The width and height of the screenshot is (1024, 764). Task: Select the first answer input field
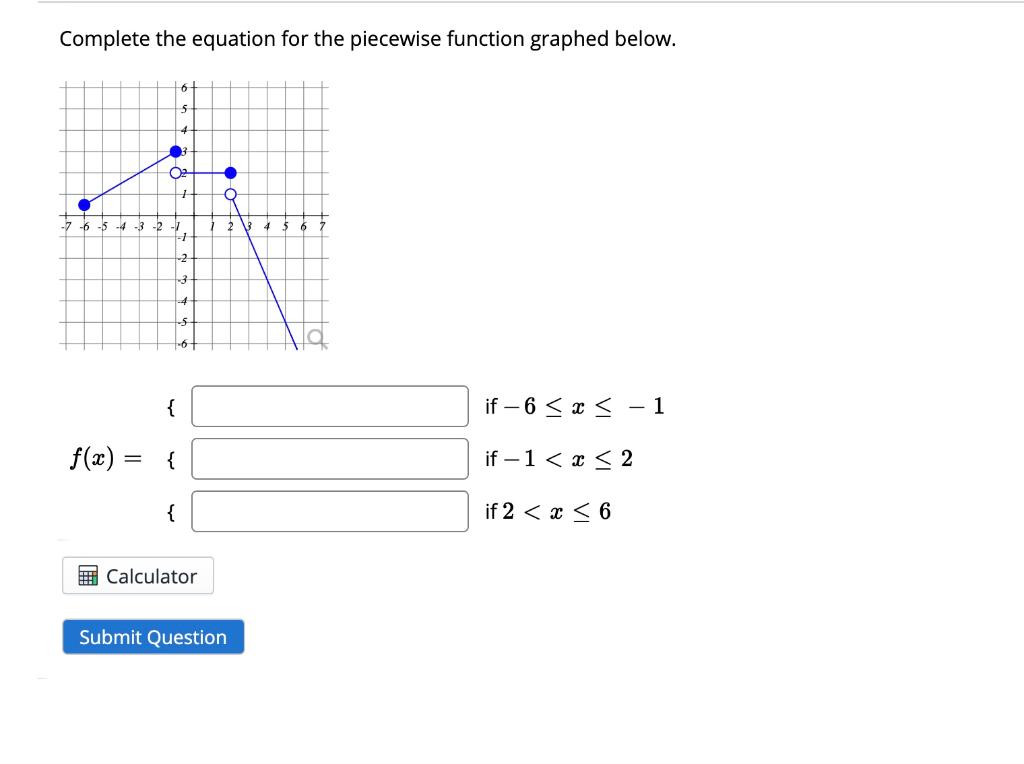click(328, 405)
